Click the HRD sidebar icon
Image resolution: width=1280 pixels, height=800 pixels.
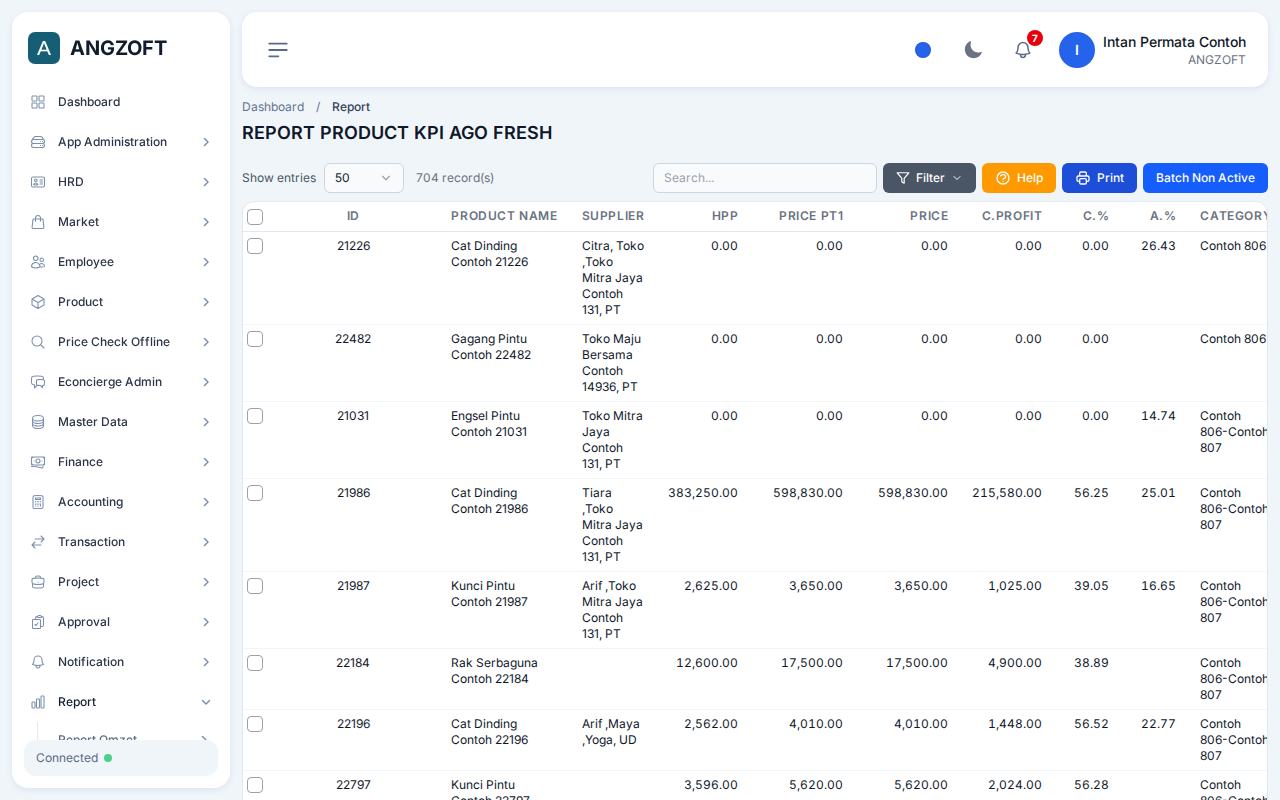(x=38, y=182)
